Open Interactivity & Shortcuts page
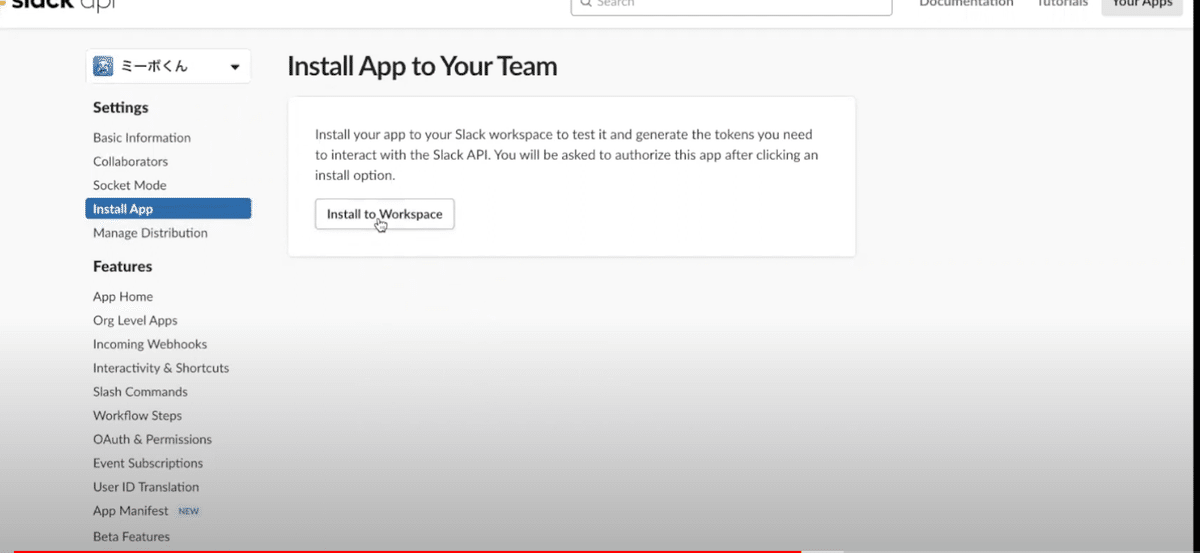The image size is (1200, 553). pyautogui.click(x=161, y=368)
